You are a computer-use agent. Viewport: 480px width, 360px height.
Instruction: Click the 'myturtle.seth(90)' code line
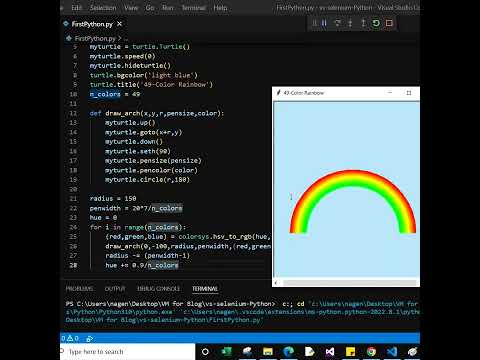[138, 151]
